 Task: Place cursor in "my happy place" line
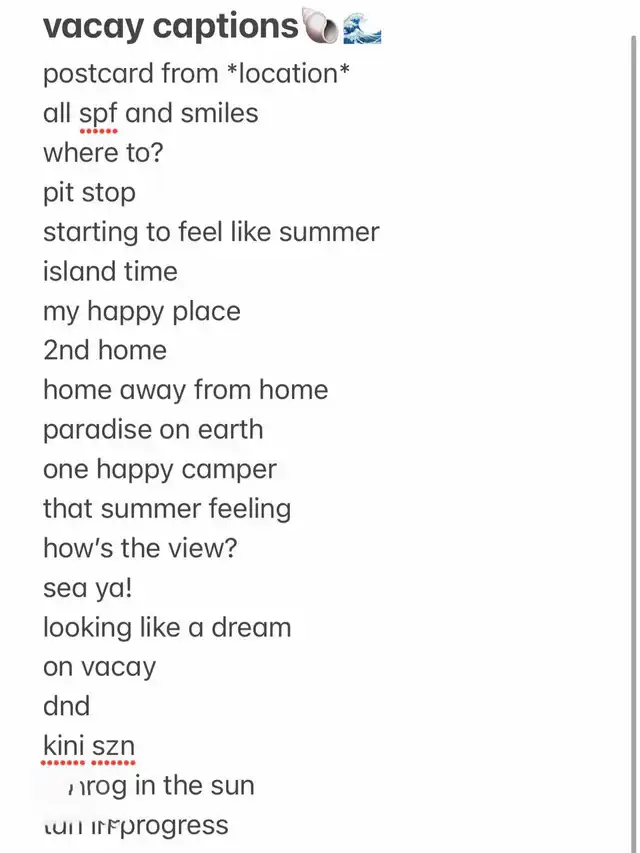pos(142,311)
